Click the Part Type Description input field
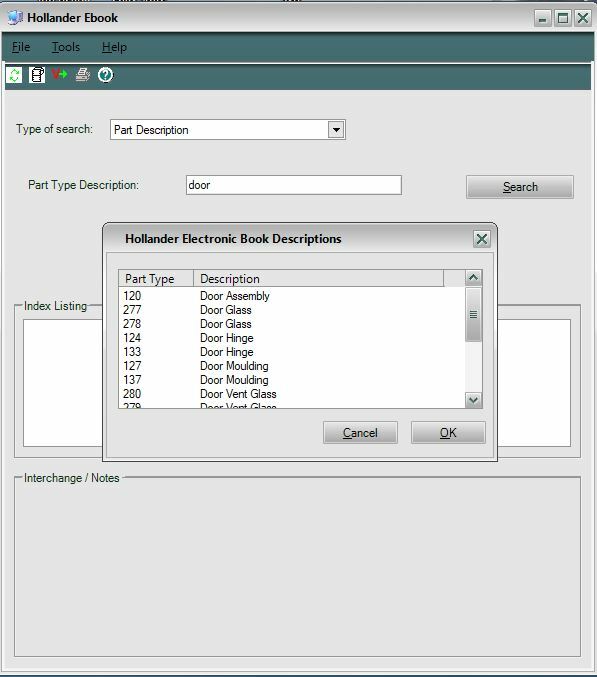The height and width of the screenshot is (677, 597). (294, 185)
